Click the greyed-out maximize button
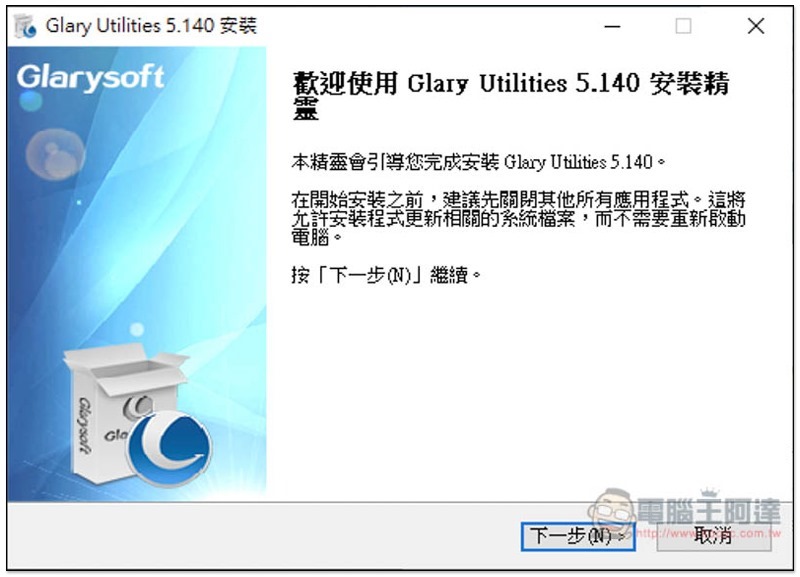This screenshot has width=800, height=577. [x=683, y=26]
